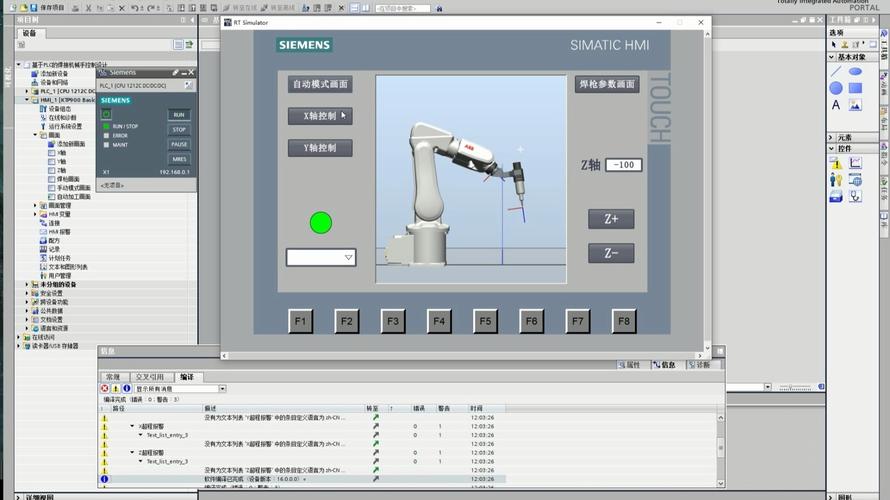Select the ellipse basic object tool
The width and height of the screenshot is (890, 500).
(855, 72)
